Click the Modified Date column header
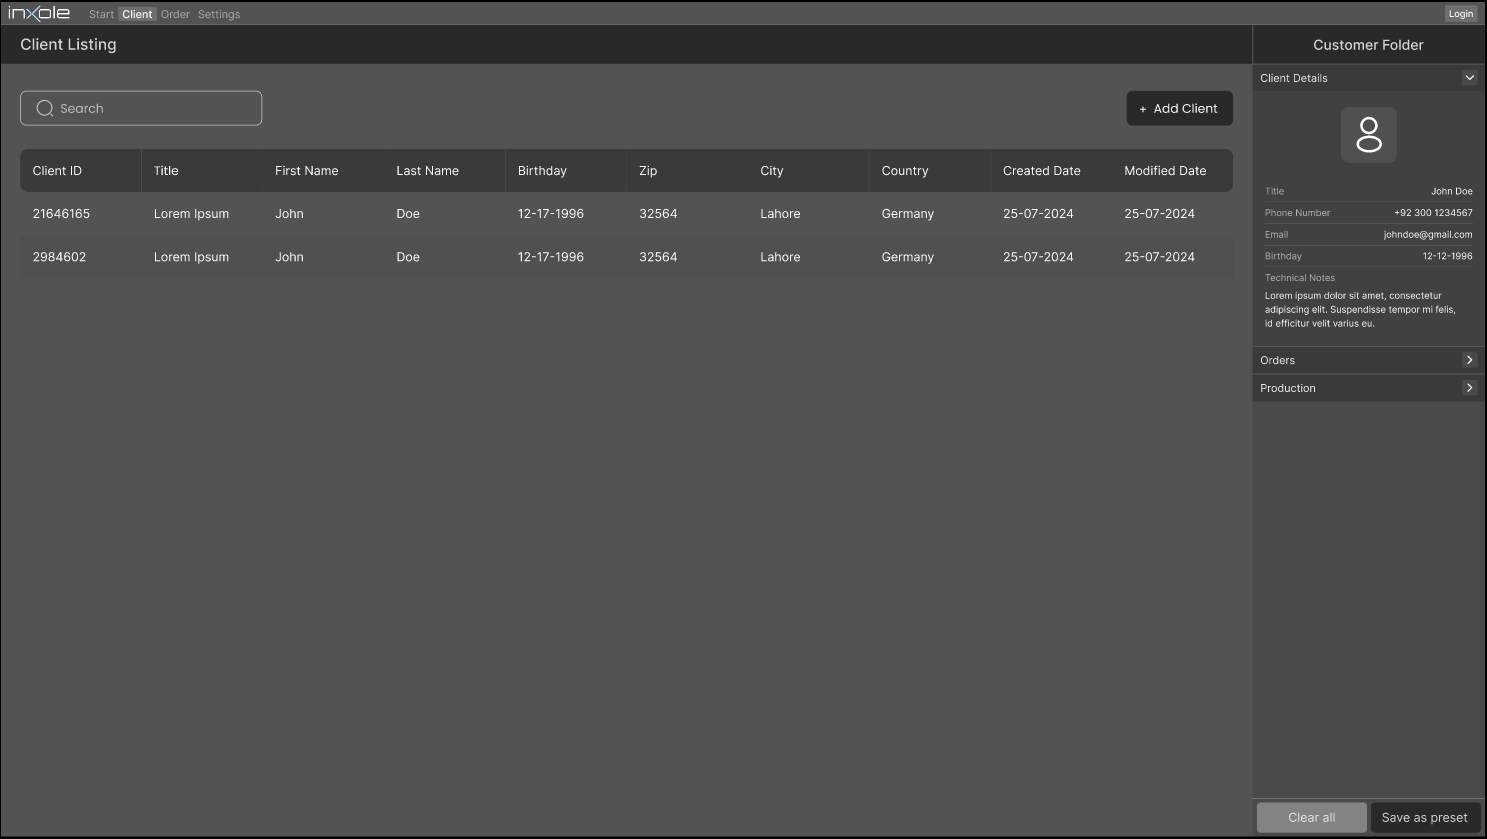This screenshot has width=1487, height=839. coord(1165,171)
